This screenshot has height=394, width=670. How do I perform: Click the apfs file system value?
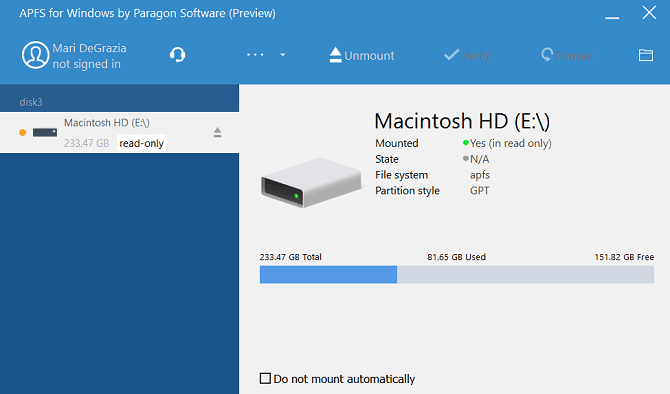(x=480, y=175)
